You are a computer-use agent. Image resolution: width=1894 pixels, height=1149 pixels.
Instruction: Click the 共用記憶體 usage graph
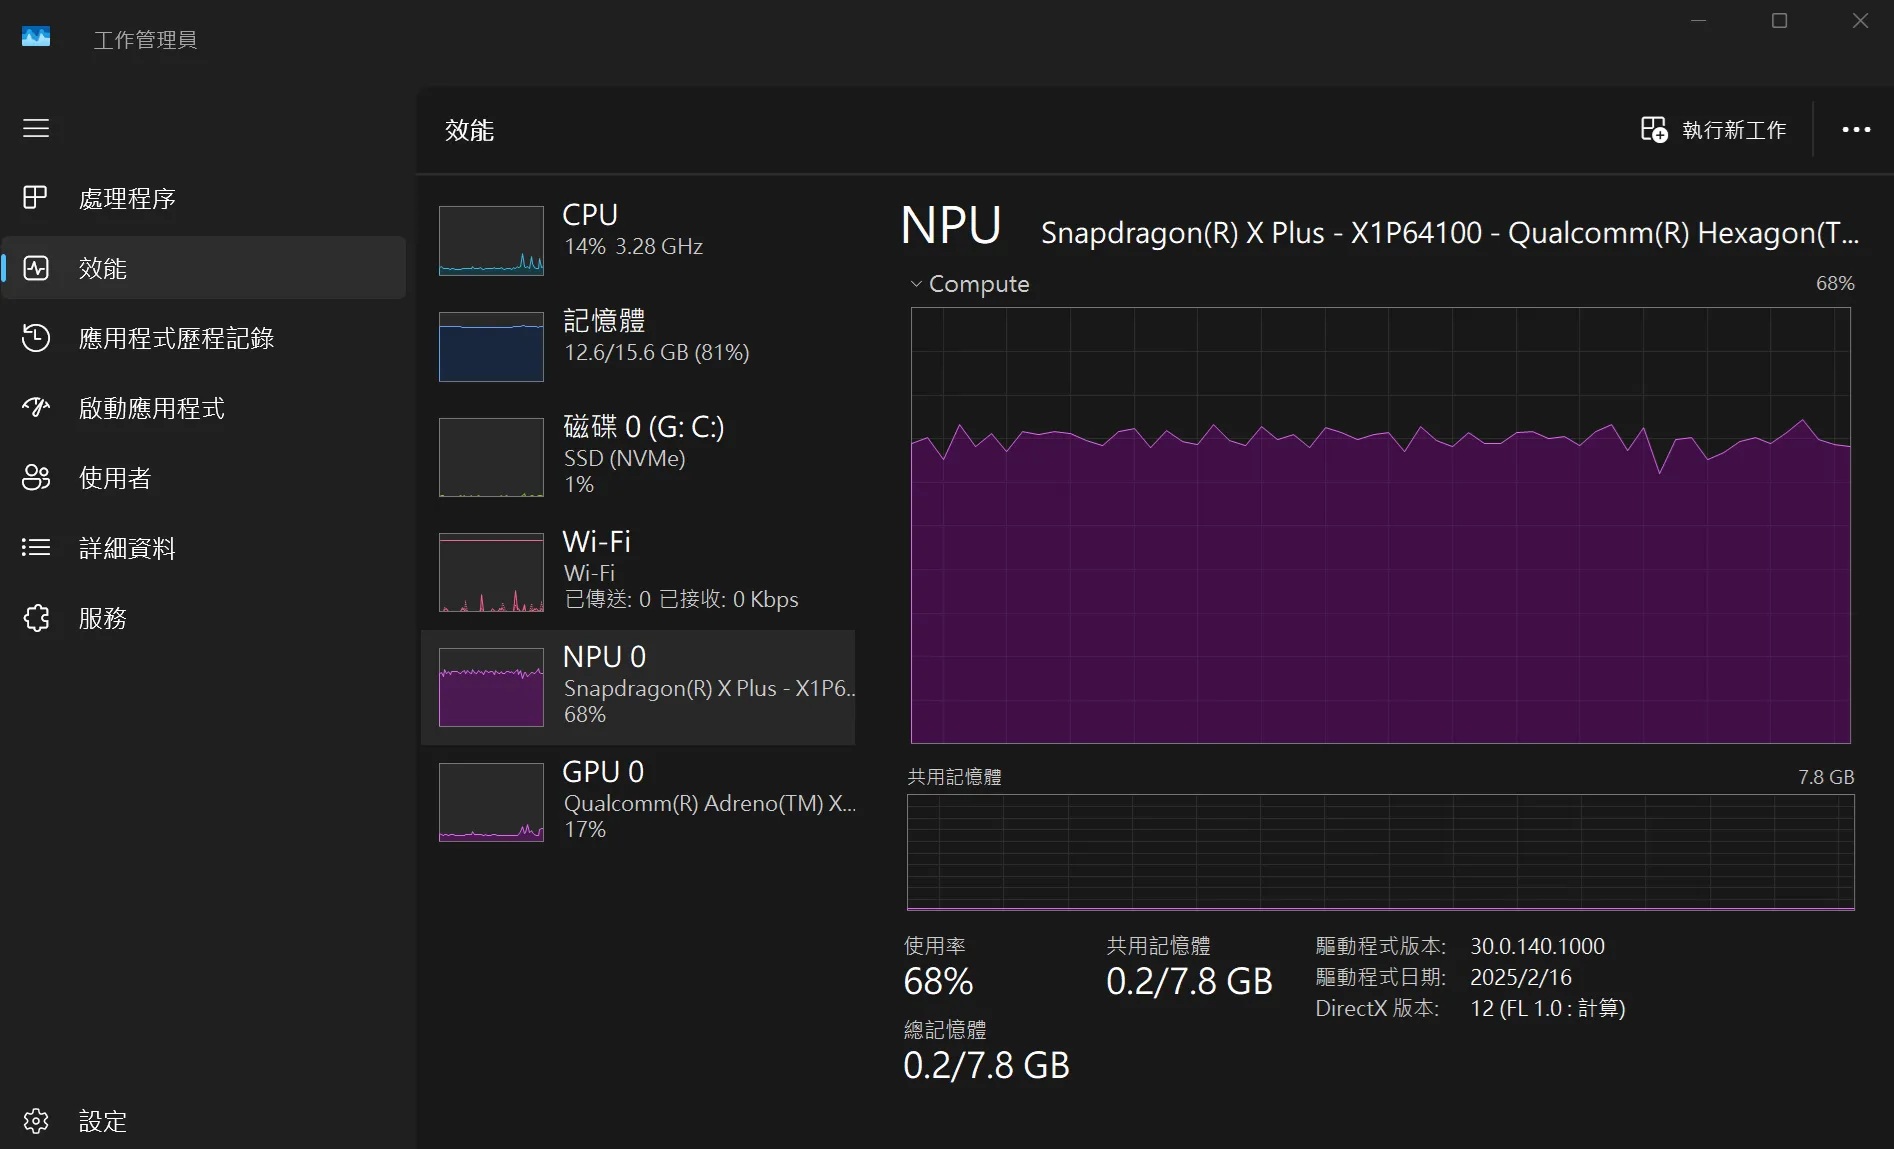click(1380, 852)
